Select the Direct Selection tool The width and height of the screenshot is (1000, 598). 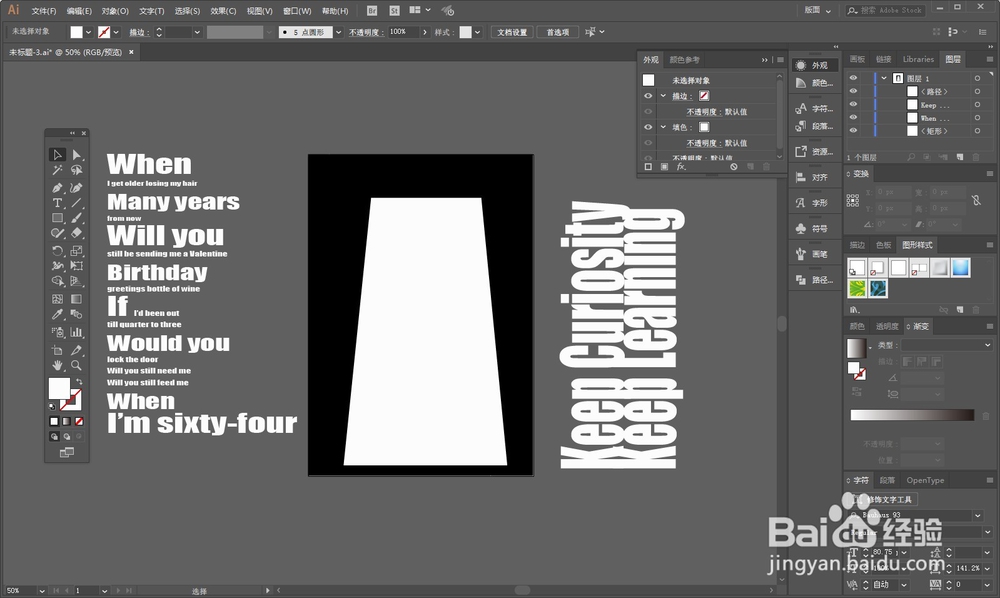(77, 155)
